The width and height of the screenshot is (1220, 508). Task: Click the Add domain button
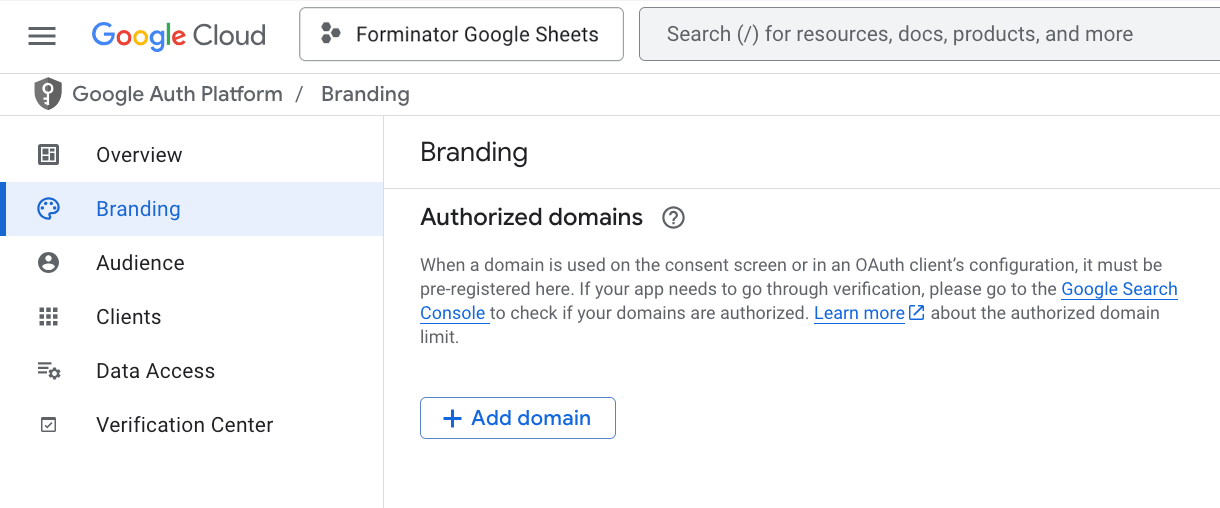click(x=517, y=418)
